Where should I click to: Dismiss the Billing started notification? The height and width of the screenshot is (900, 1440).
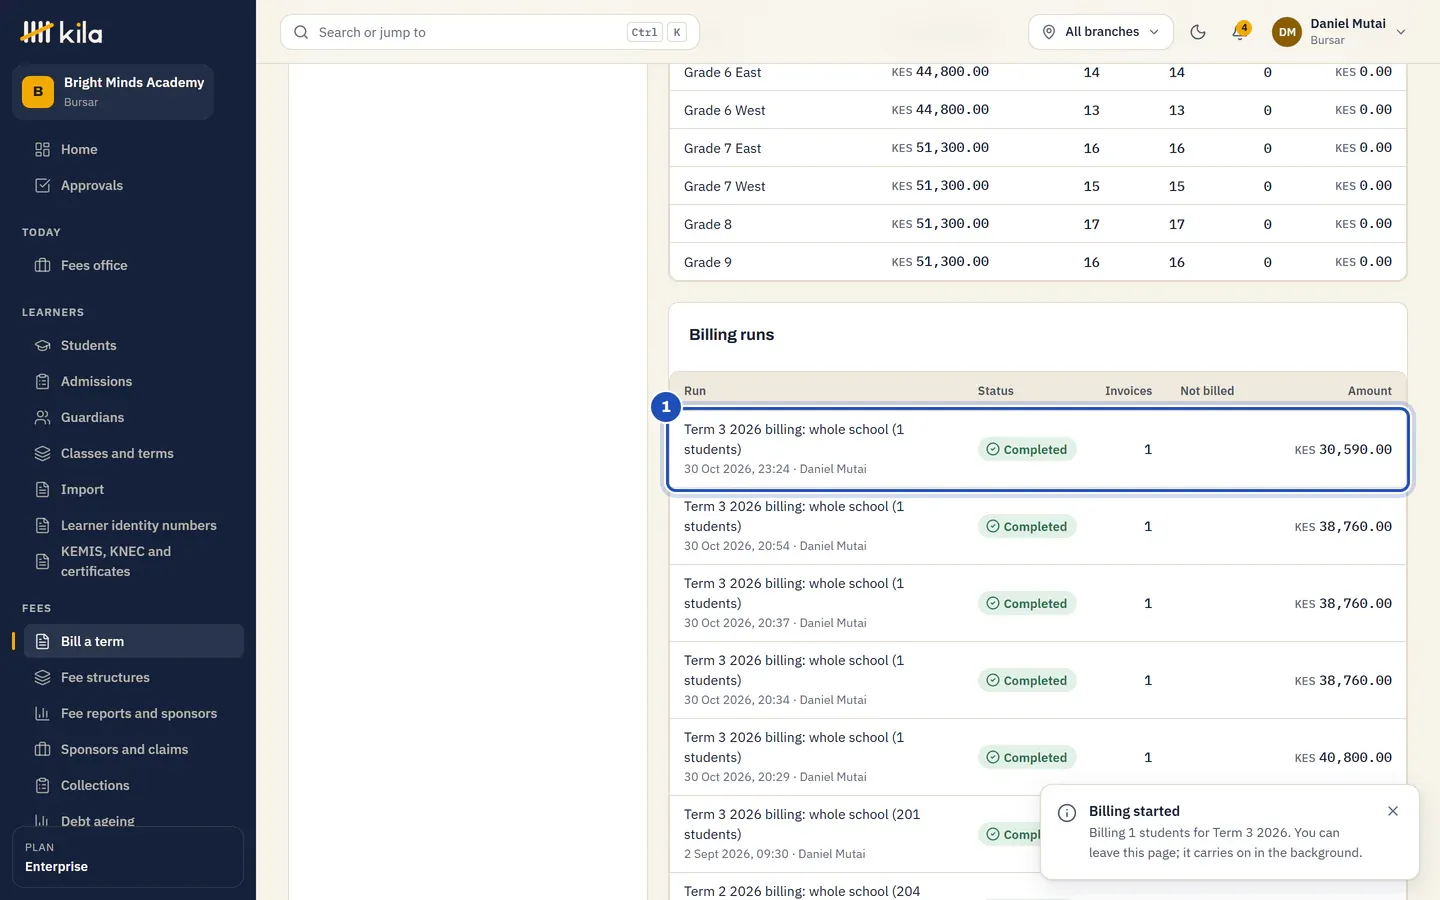(1393, 811)
